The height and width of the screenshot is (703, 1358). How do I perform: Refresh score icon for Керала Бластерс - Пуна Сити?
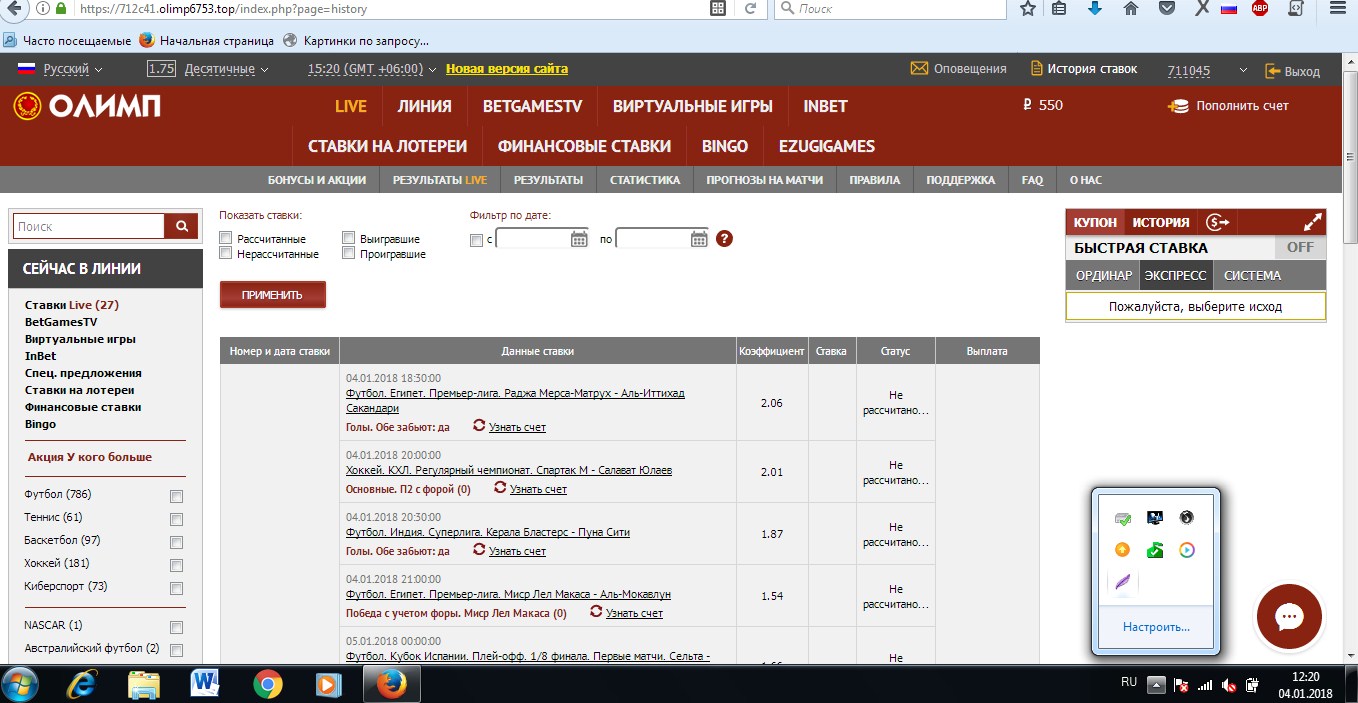tap(479, 549)
